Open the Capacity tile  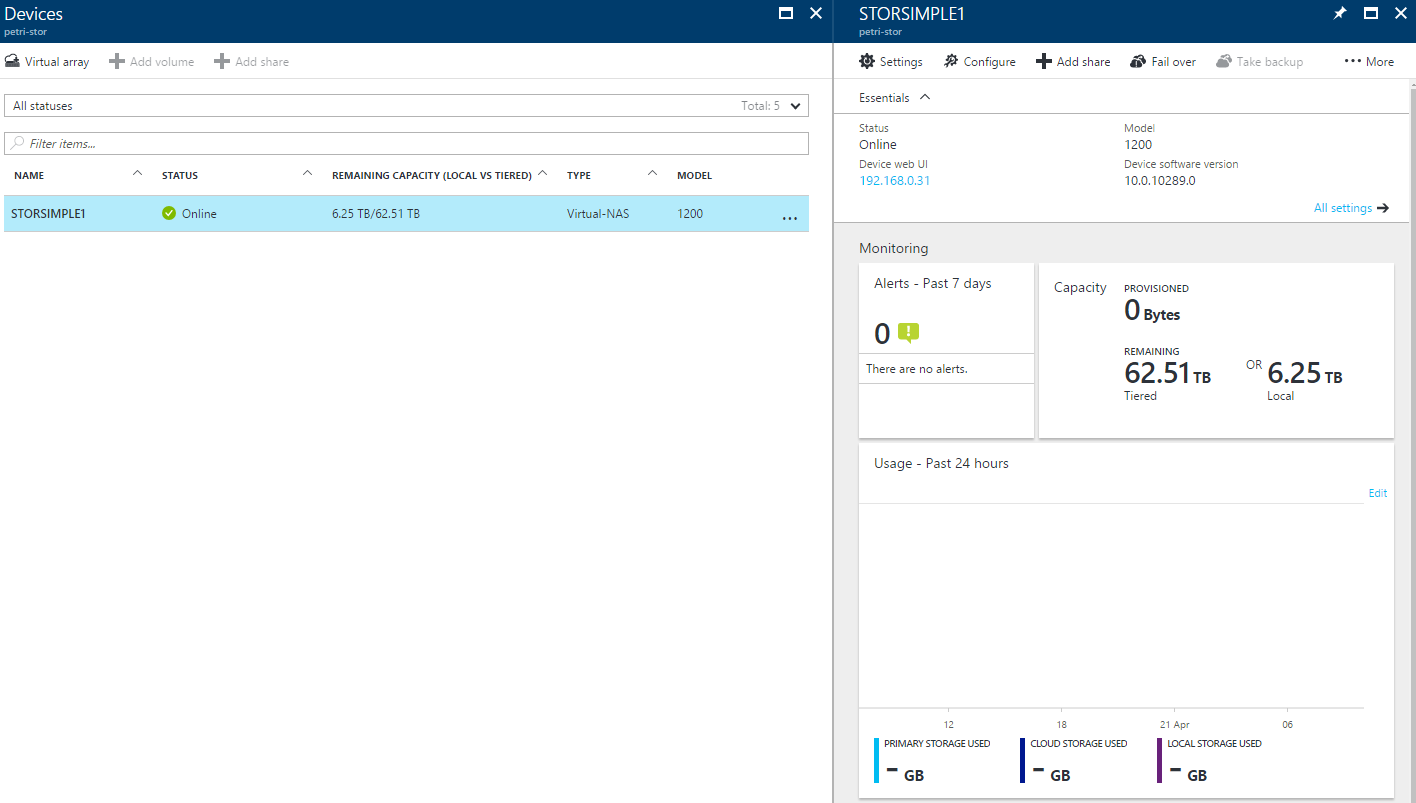point(1216,351)
